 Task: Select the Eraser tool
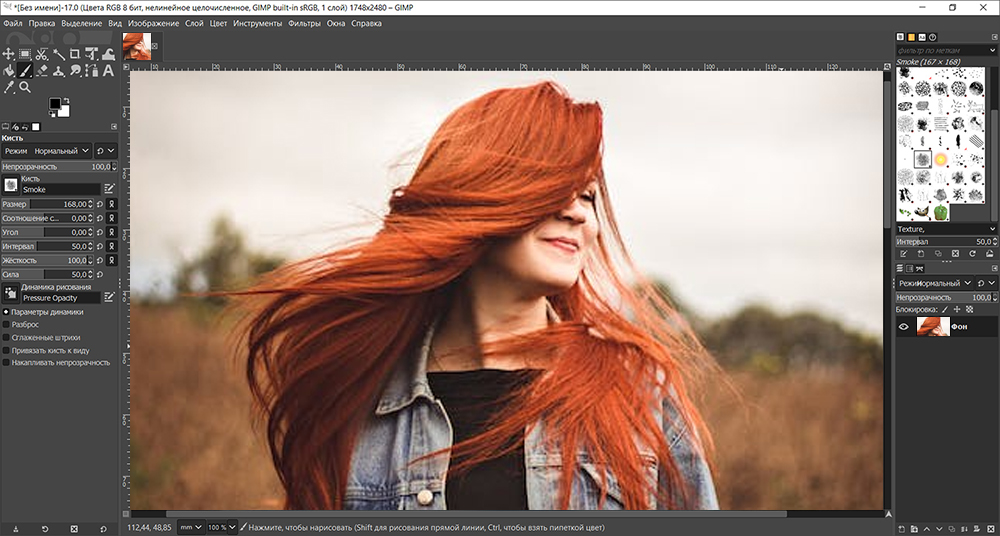[x=42, y=71]
